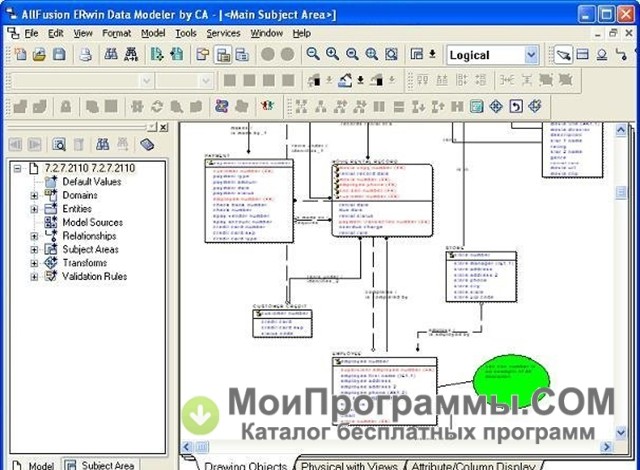
Task: Select the CUSTOMER CREDIT entity box
Action: [x=282, y=324]
